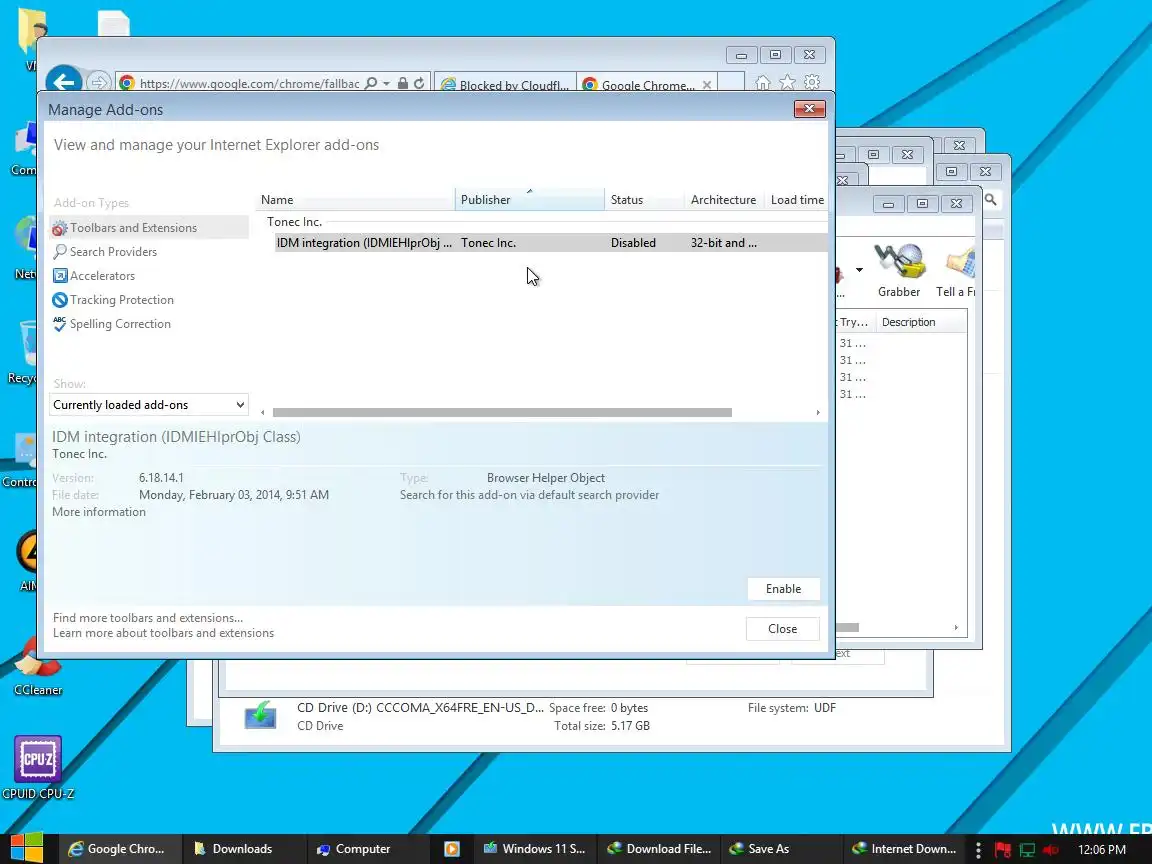Screen dimensions: 1152x864
Task: Sort add-ons by Publisher column
Action: tap(529, 200)
